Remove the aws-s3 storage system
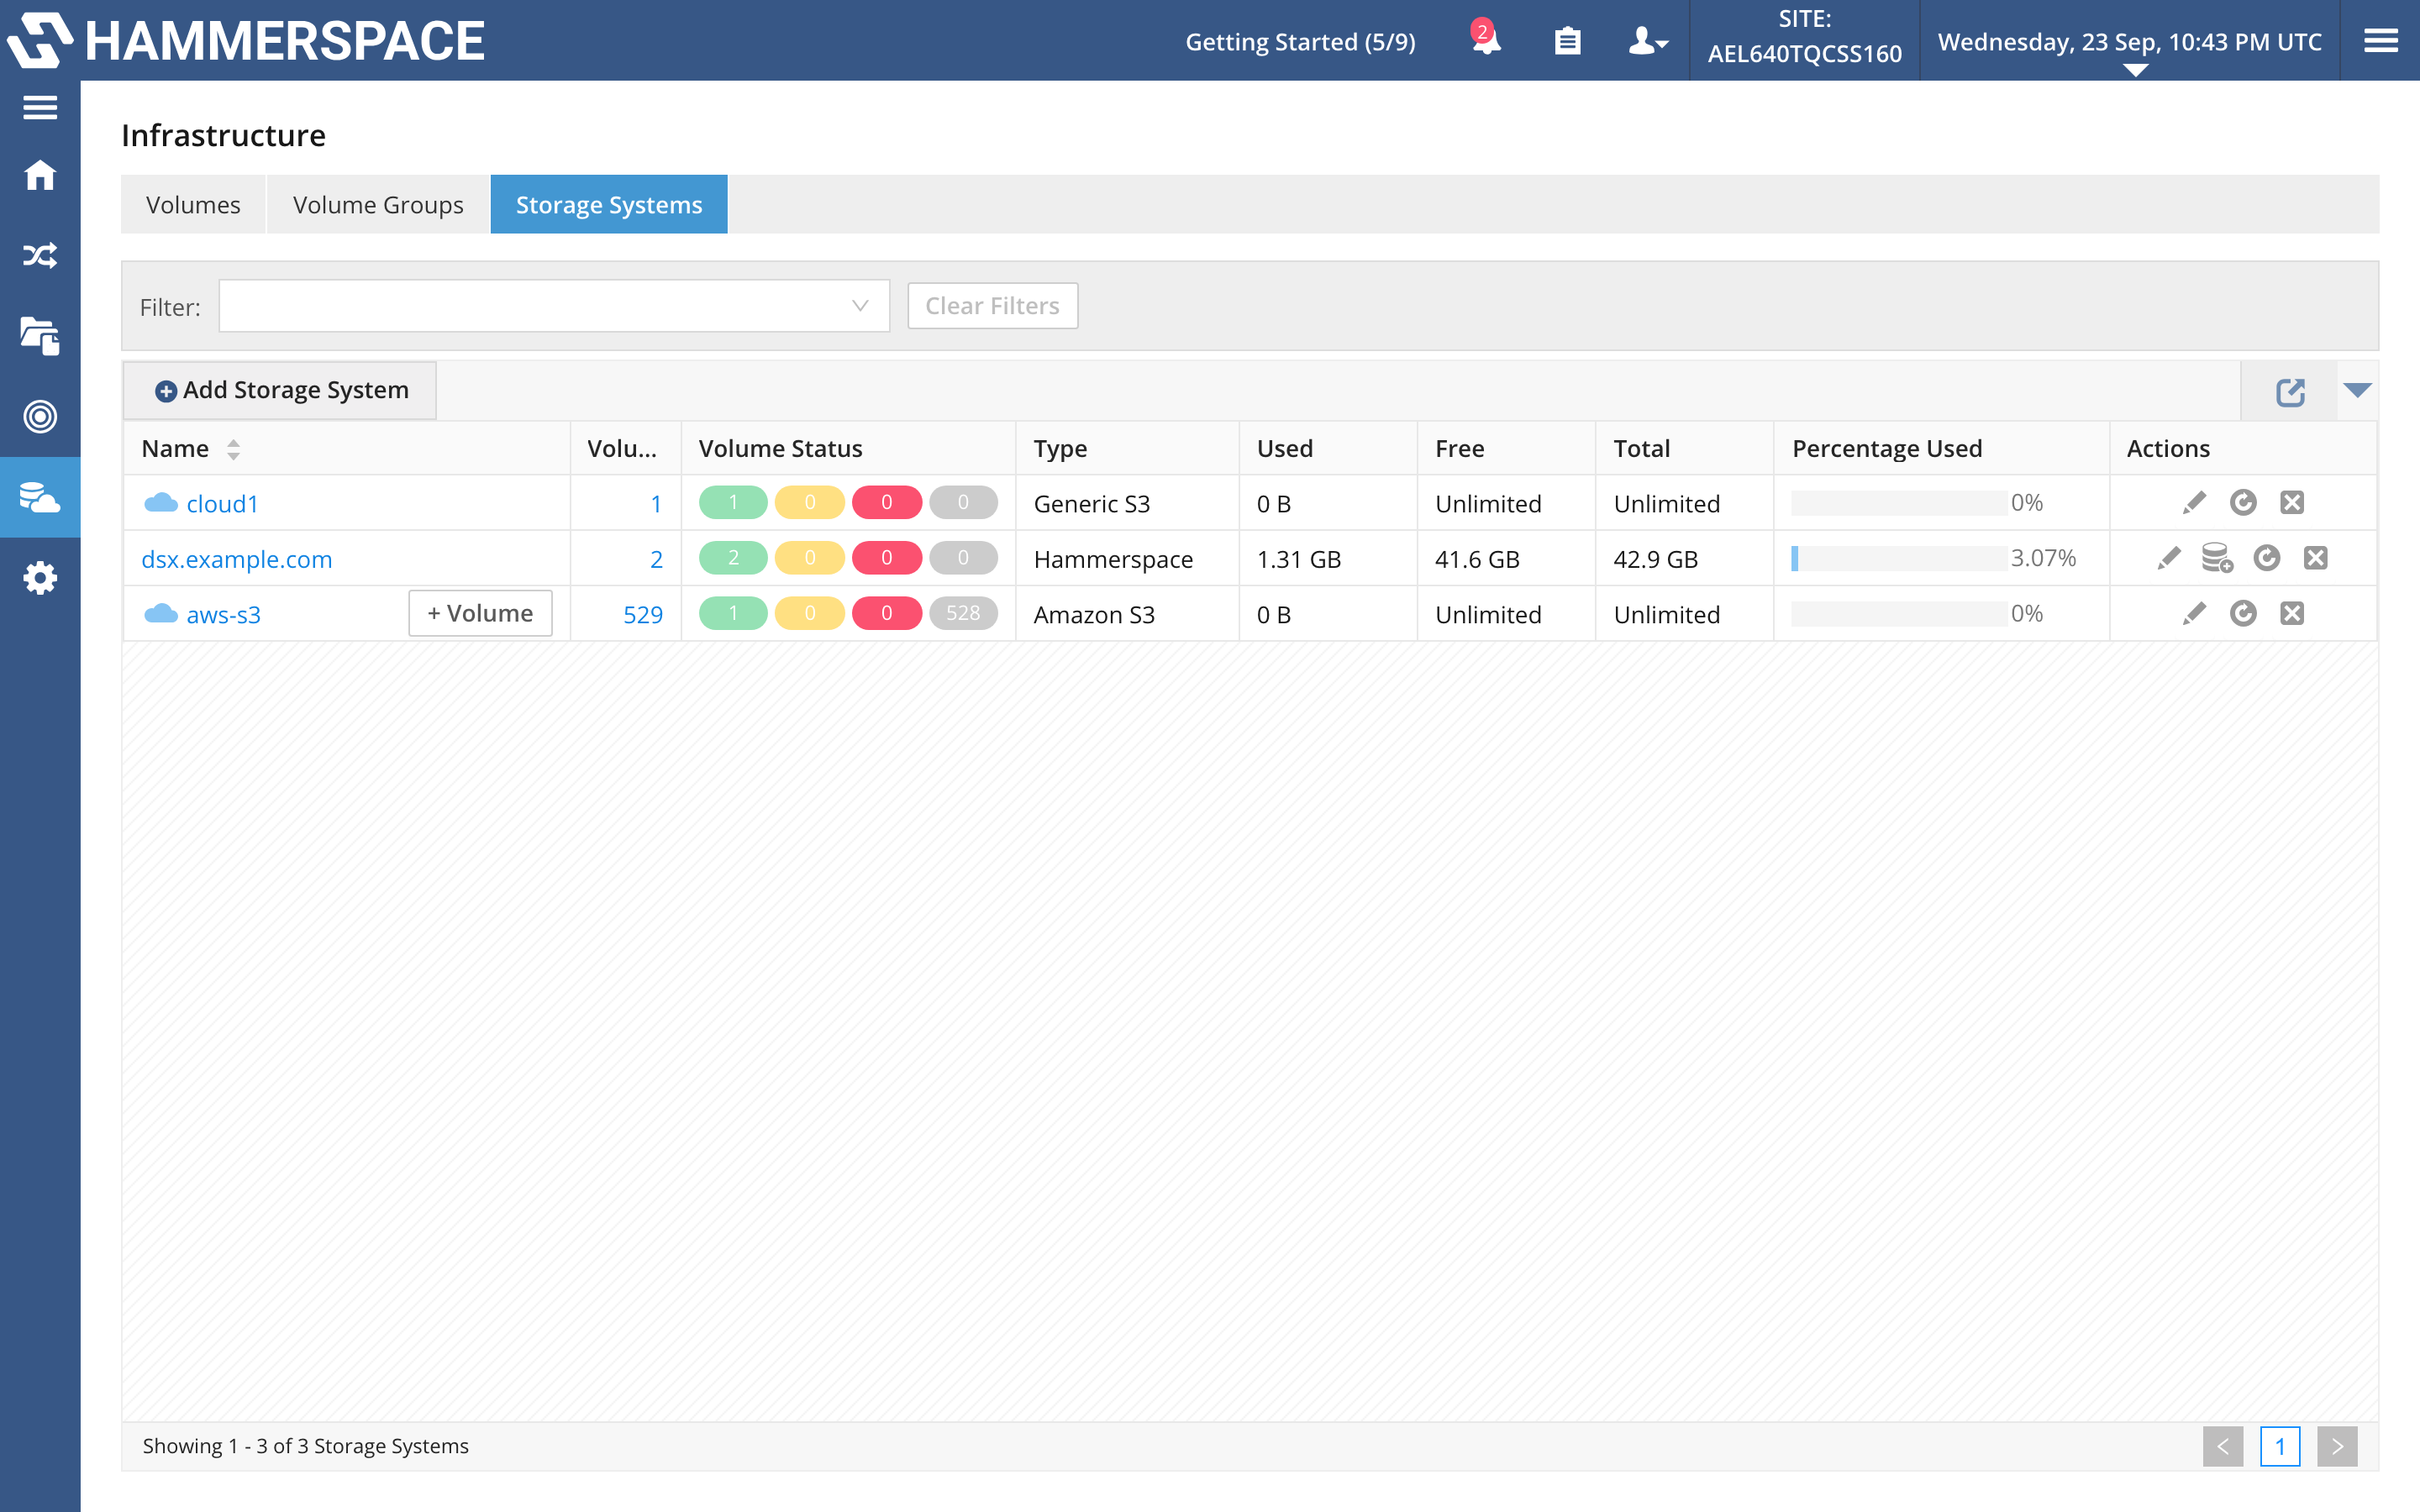 (2292, 613)
